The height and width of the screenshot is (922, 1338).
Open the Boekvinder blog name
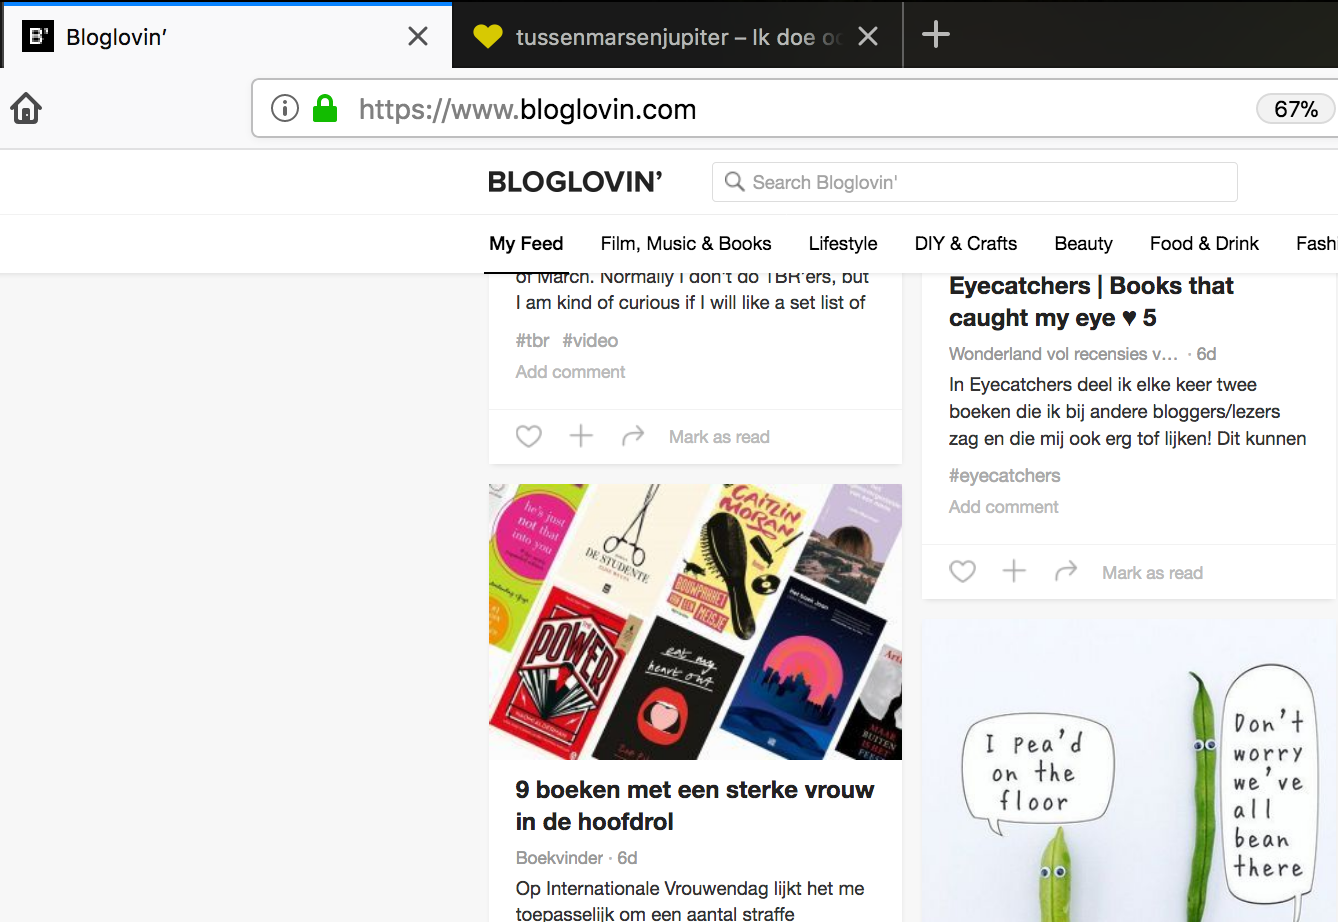click(x=559, y=858)
